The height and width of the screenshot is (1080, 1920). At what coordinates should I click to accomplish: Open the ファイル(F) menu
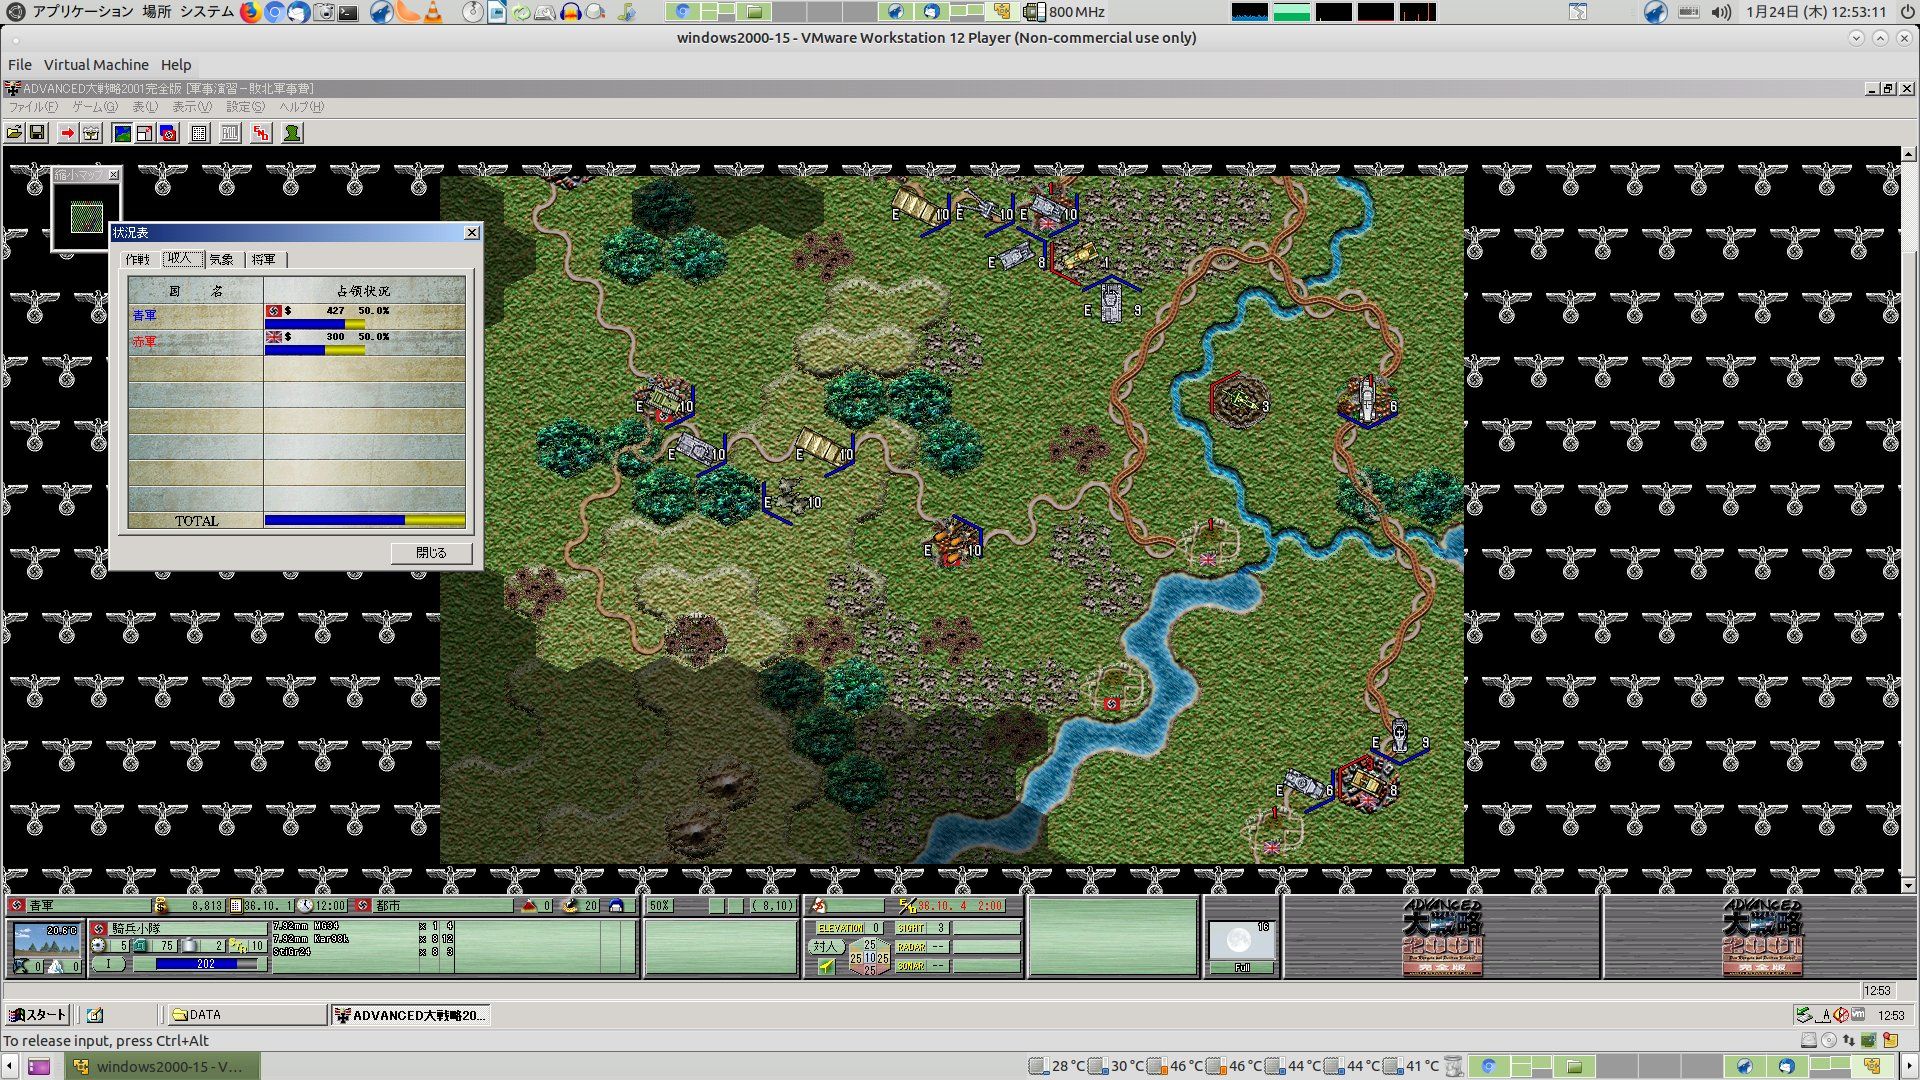point(33,107)
